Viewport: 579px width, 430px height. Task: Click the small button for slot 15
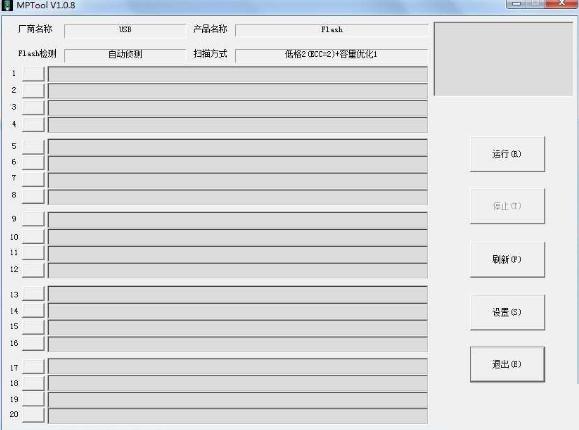point(33,327)
